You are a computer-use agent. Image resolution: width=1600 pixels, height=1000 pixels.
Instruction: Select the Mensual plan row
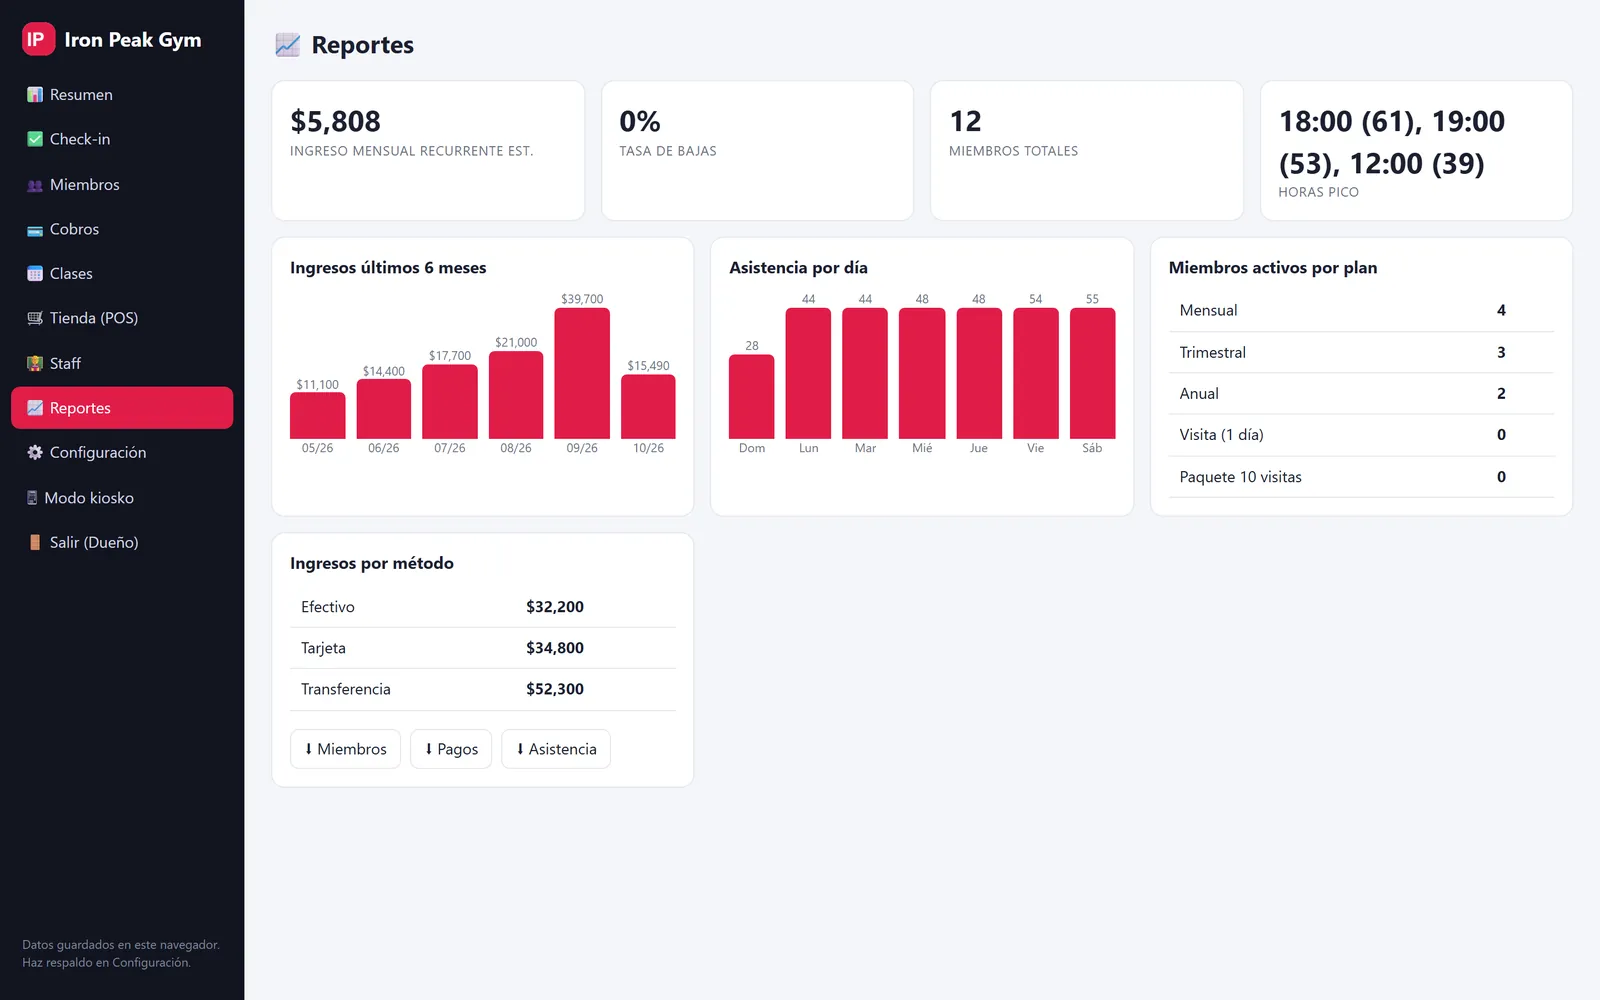coord(1361,311)
